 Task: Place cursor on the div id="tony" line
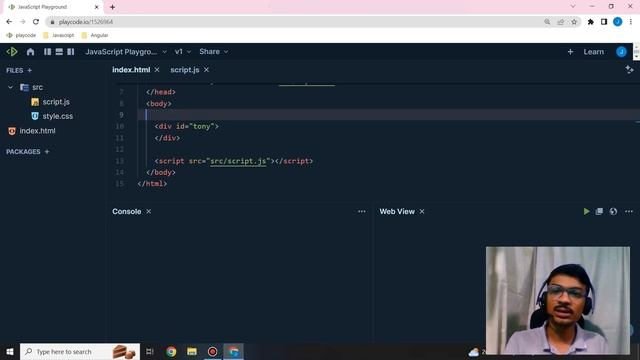click(x=187, y=127)
